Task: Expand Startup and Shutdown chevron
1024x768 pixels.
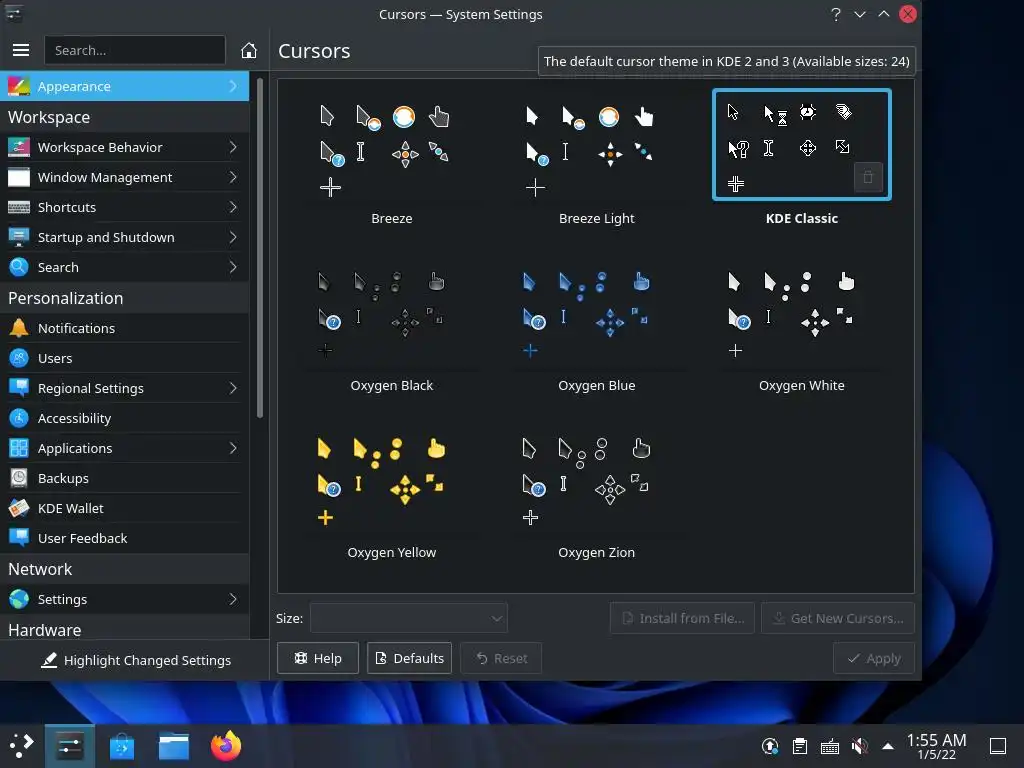Action: (x=233, y=237)
